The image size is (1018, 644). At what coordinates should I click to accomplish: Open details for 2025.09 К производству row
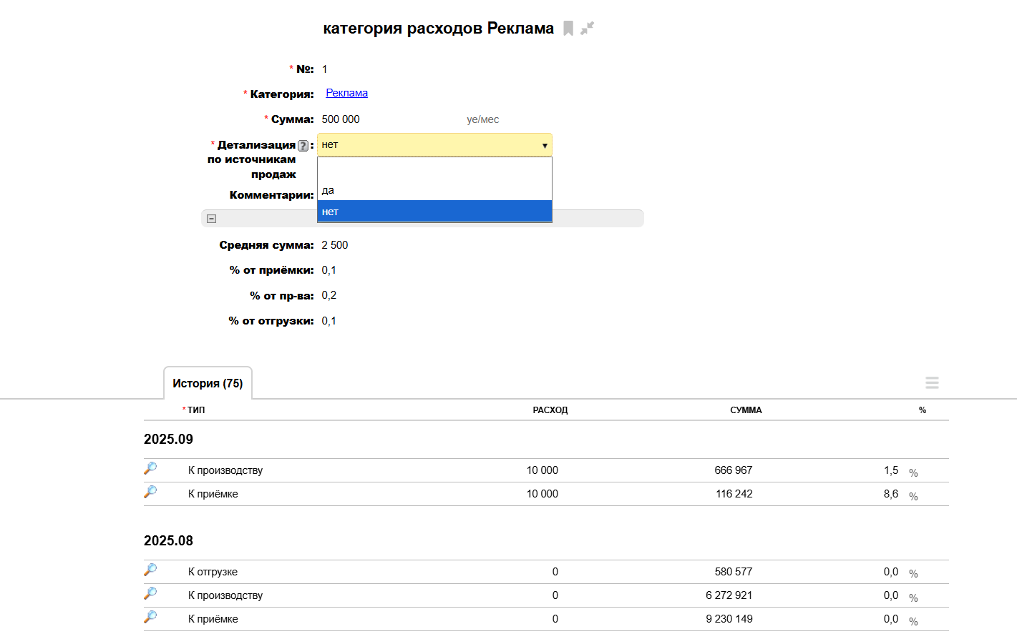(150, 469)
